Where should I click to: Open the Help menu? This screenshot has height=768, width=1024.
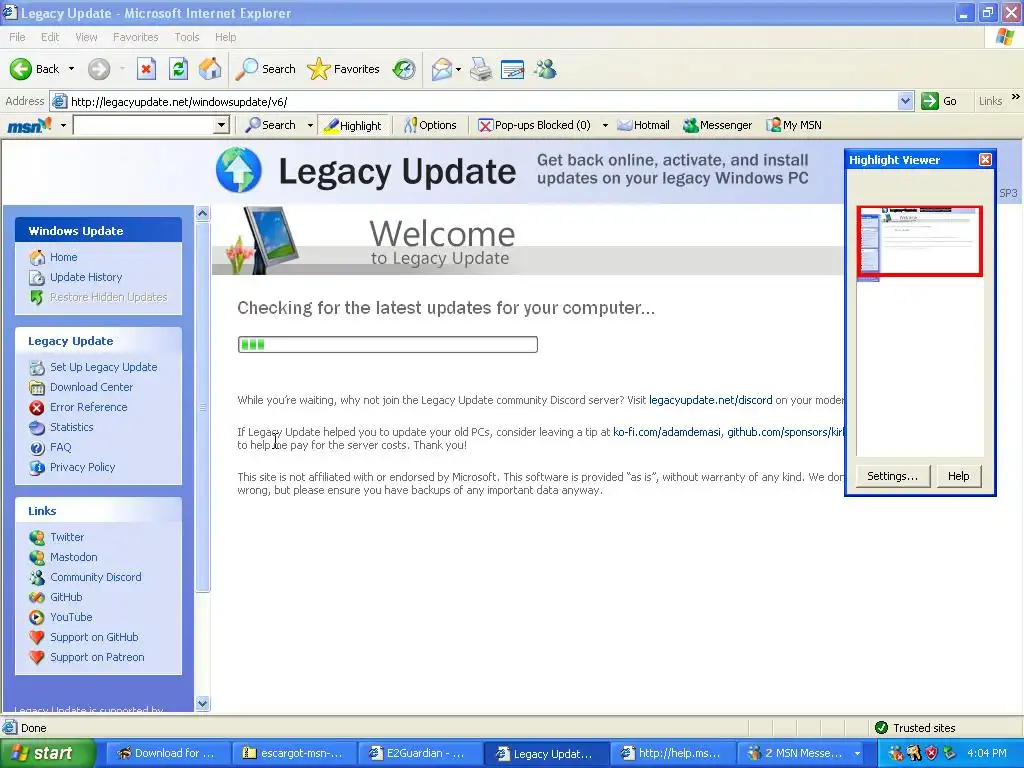click(x=225, y=37)
